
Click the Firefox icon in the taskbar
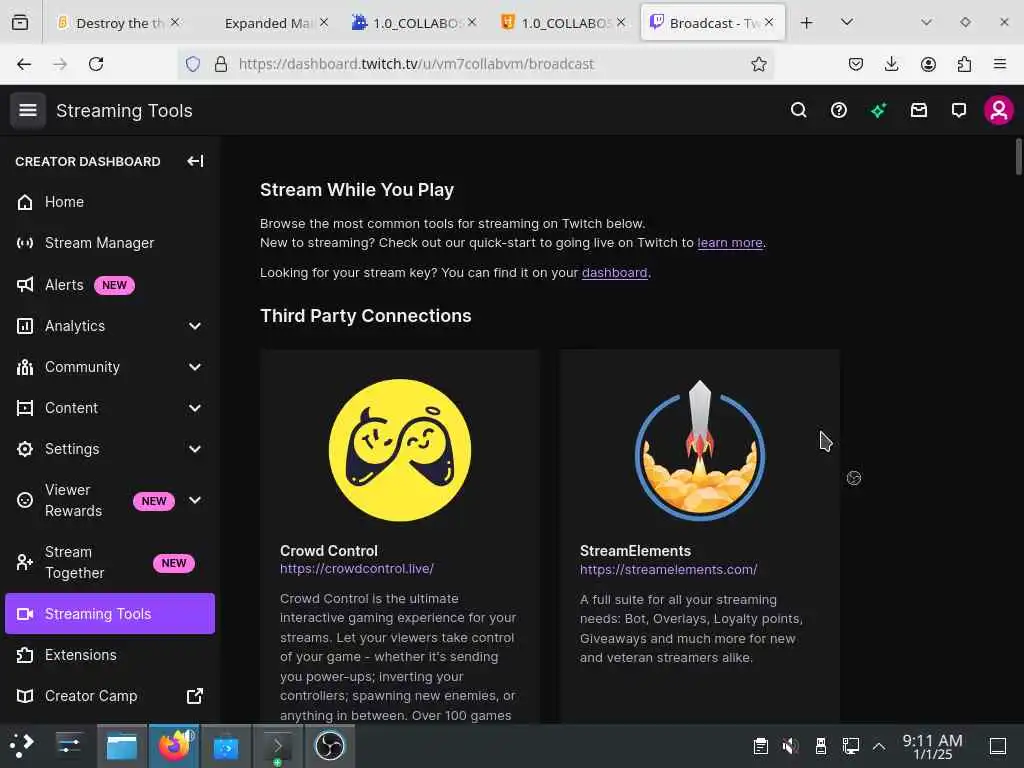coord(174,745)
